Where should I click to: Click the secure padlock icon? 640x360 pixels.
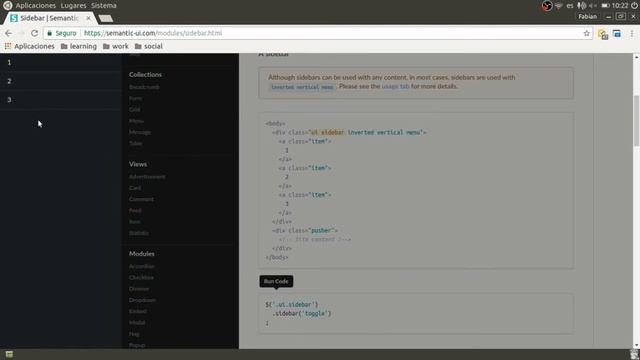pos(50,33)
